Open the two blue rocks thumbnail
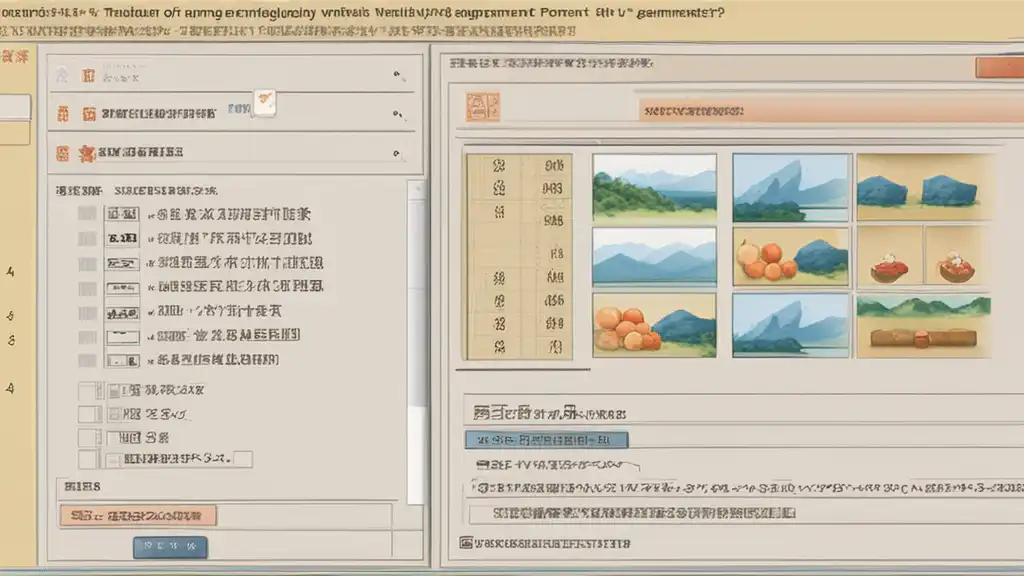This screenshot has height=576, width=1024. pyautogui.click(x=923, y=187)
